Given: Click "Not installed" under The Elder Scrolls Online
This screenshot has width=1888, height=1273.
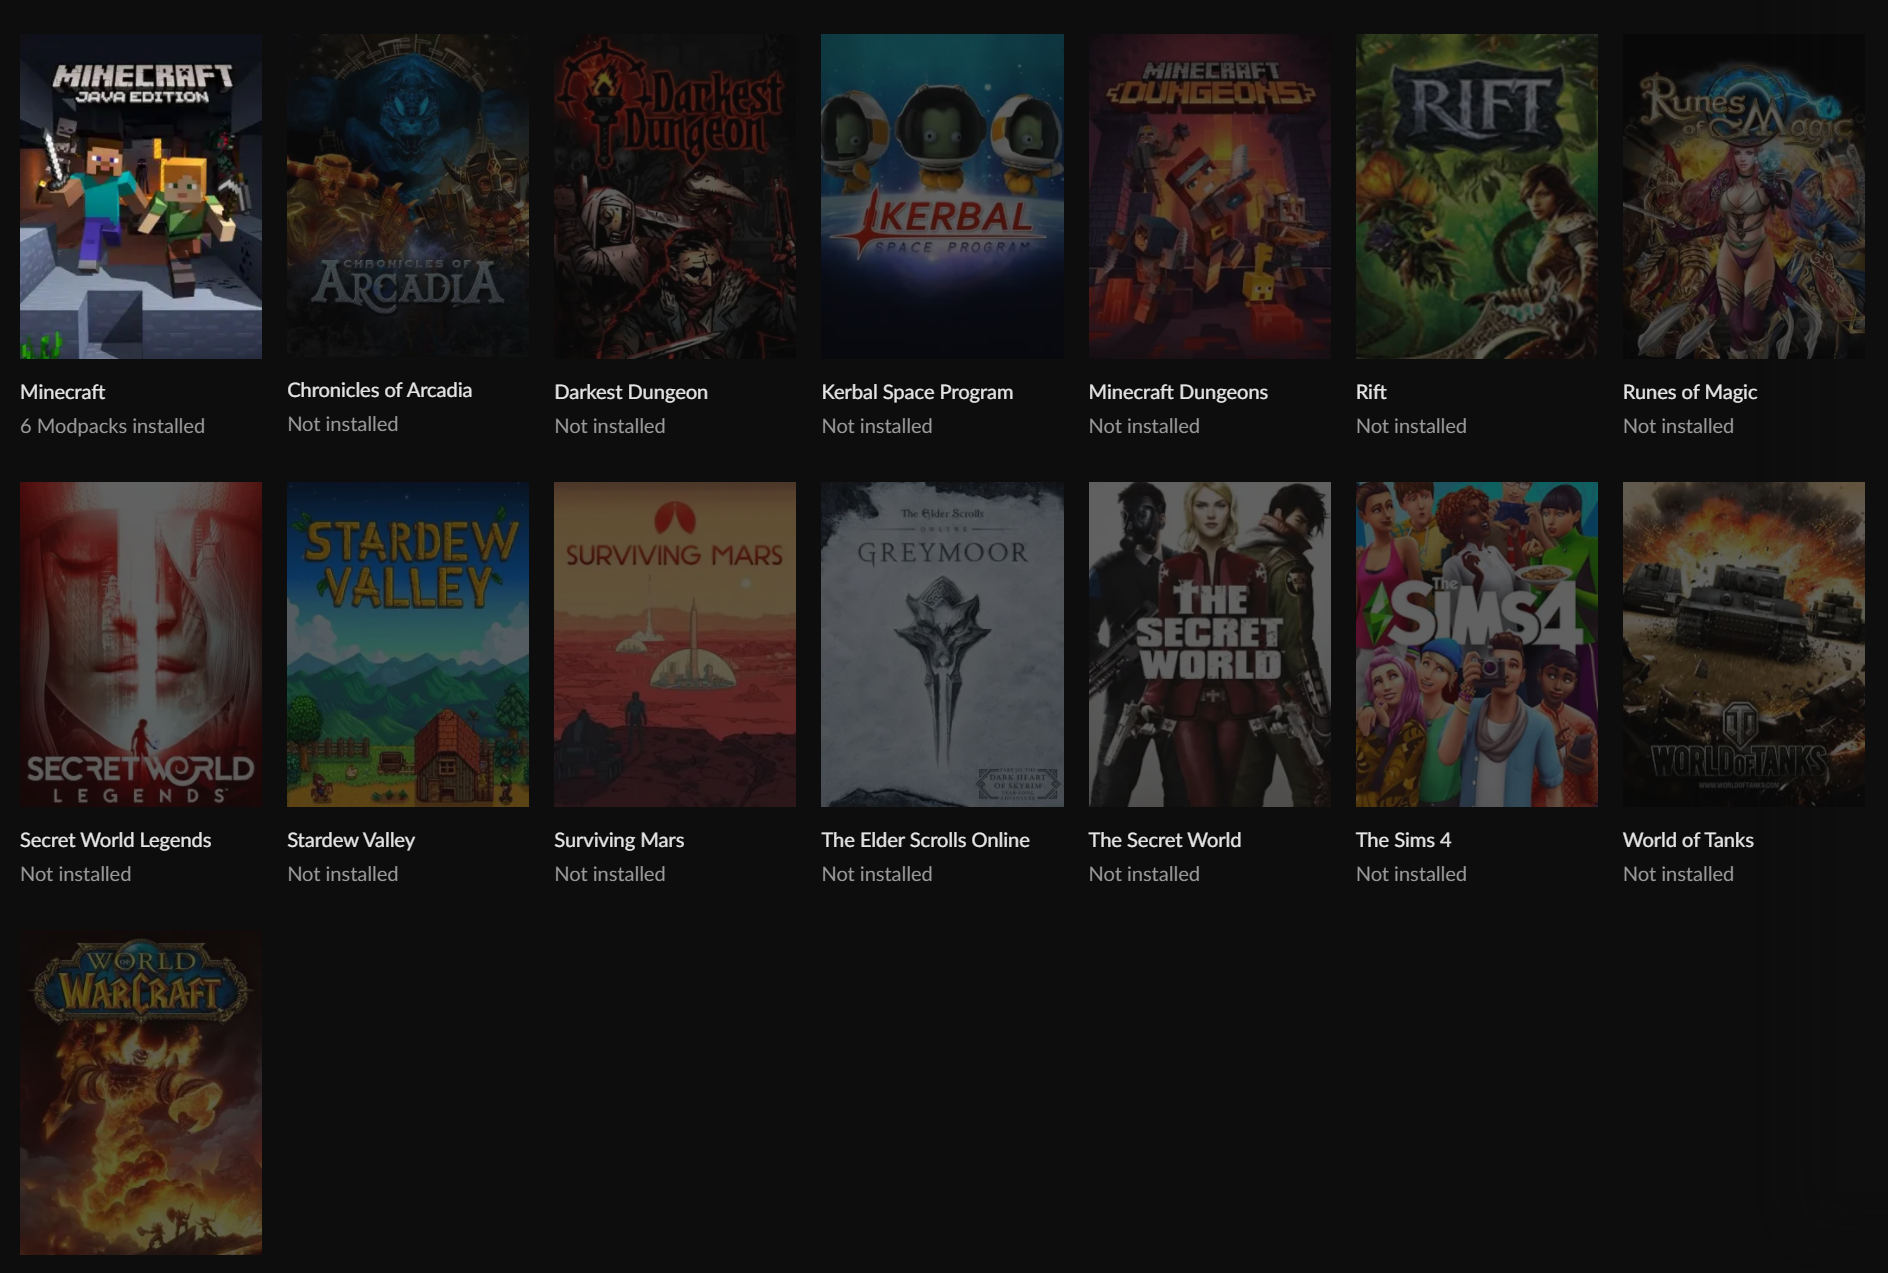Looking at the screenshot, I should pyautogui.click(x=877, y=874).
